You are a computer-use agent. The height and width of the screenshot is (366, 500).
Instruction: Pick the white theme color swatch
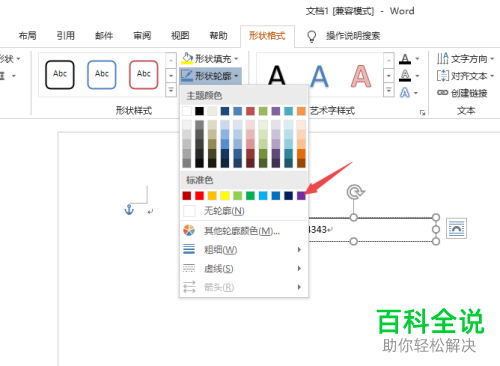(187, 111)
